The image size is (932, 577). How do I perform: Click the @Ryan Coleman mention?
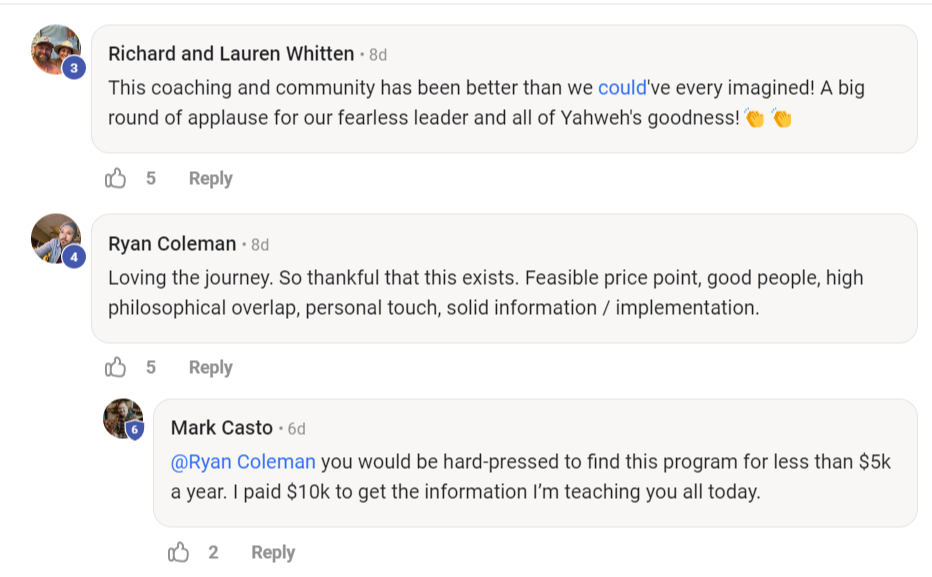click(x=243, y=462)
